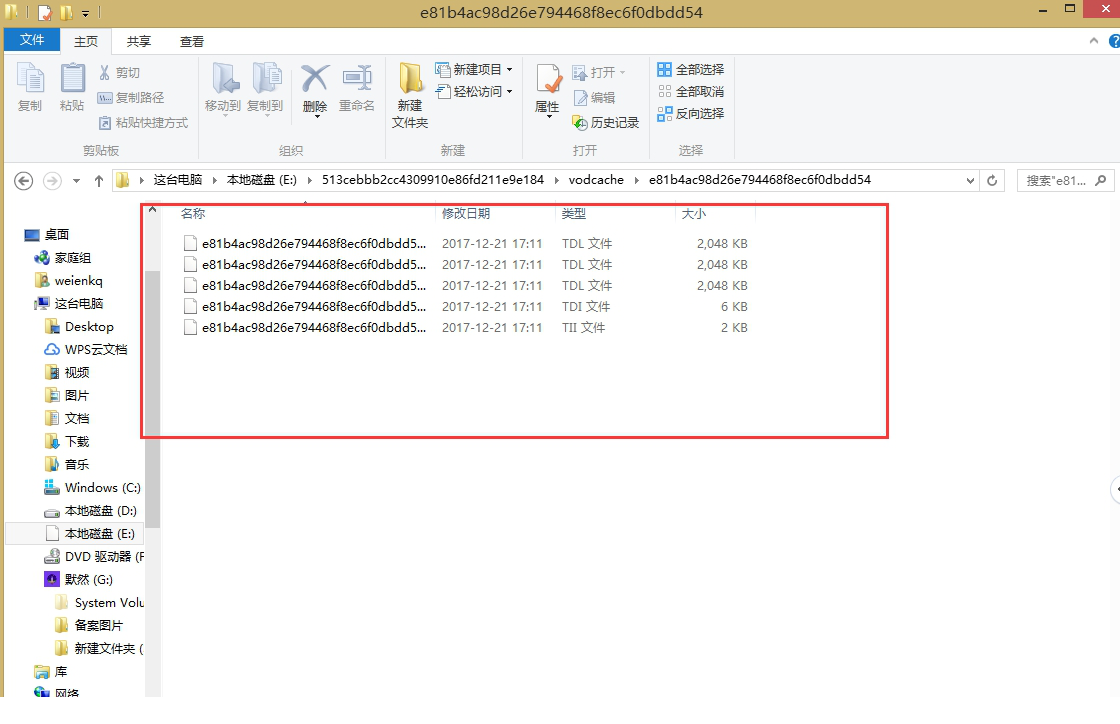Switch to the Home (主页) tab

pyautogui.click(x=86, y=41)
